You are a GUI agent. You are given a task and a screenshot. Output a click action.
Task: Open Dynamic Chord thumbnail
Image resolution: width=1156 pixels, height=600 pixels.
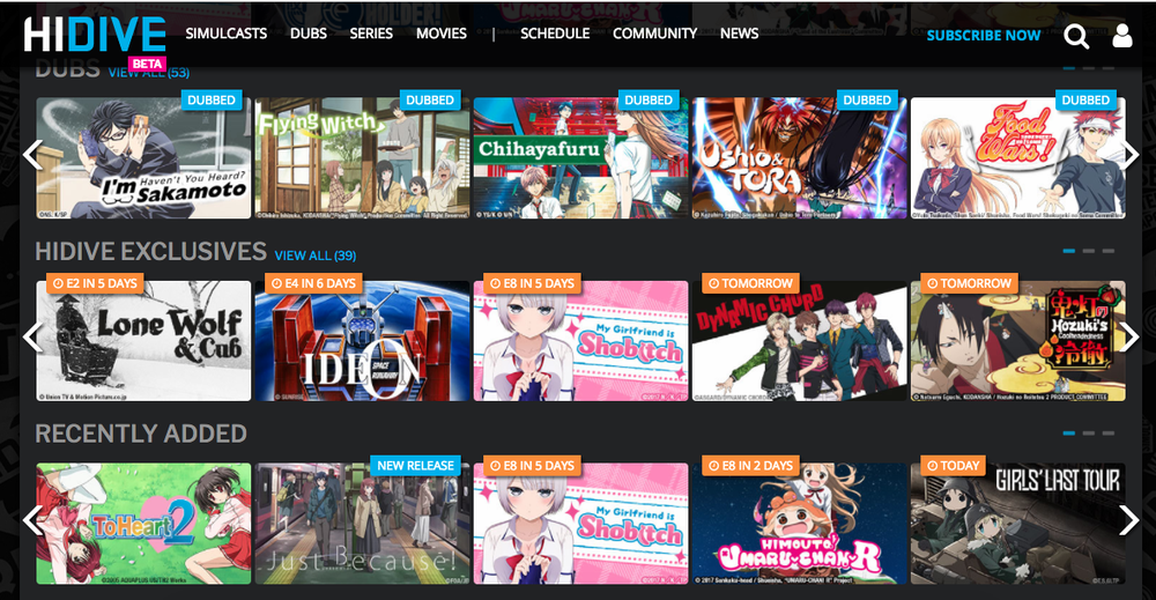click(799, 341)
